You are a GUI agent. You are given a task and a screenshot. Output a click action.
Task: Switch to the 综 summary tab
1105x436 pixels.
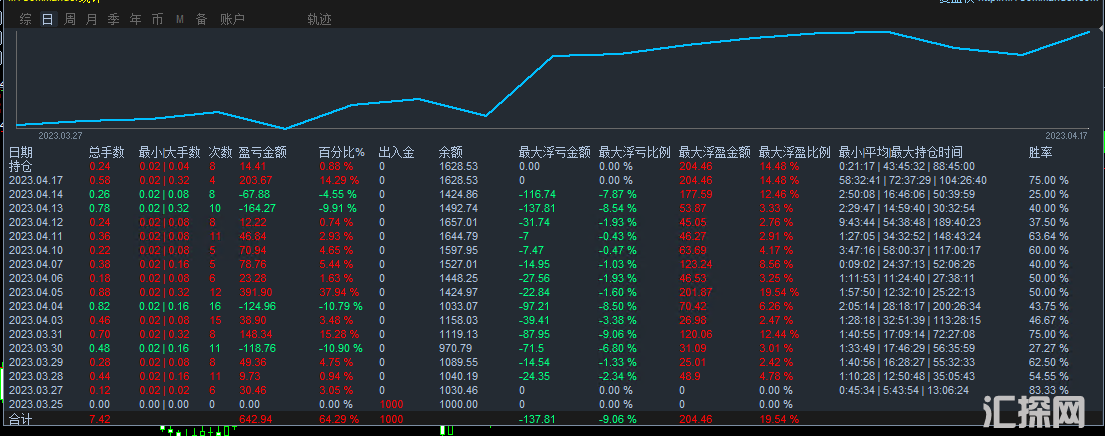[25, 20]
